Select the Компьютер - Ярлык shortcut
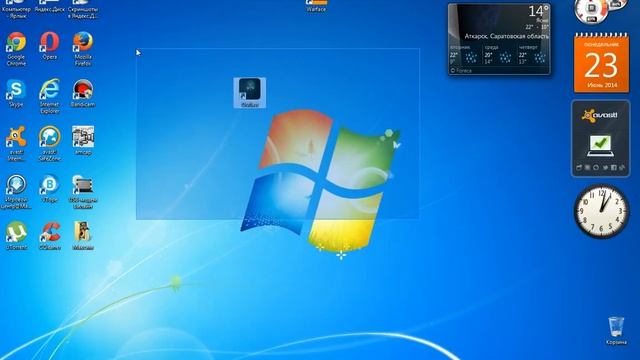Screen dimensions: 640x360 pyautogui.click(x=16, y=10)
